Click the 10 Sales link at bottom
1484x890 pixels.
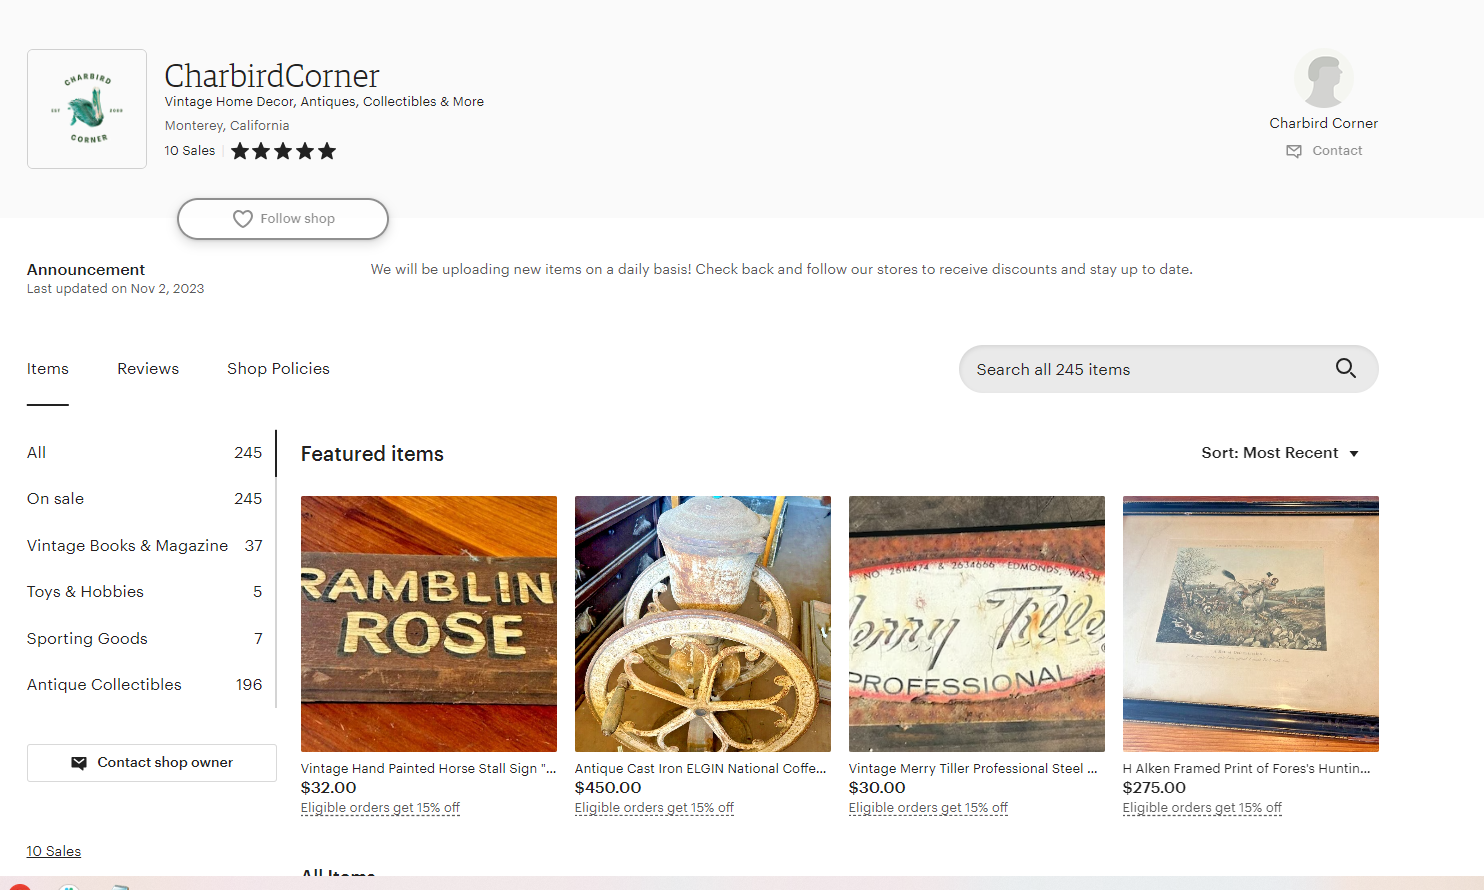(x=54, y=852)
